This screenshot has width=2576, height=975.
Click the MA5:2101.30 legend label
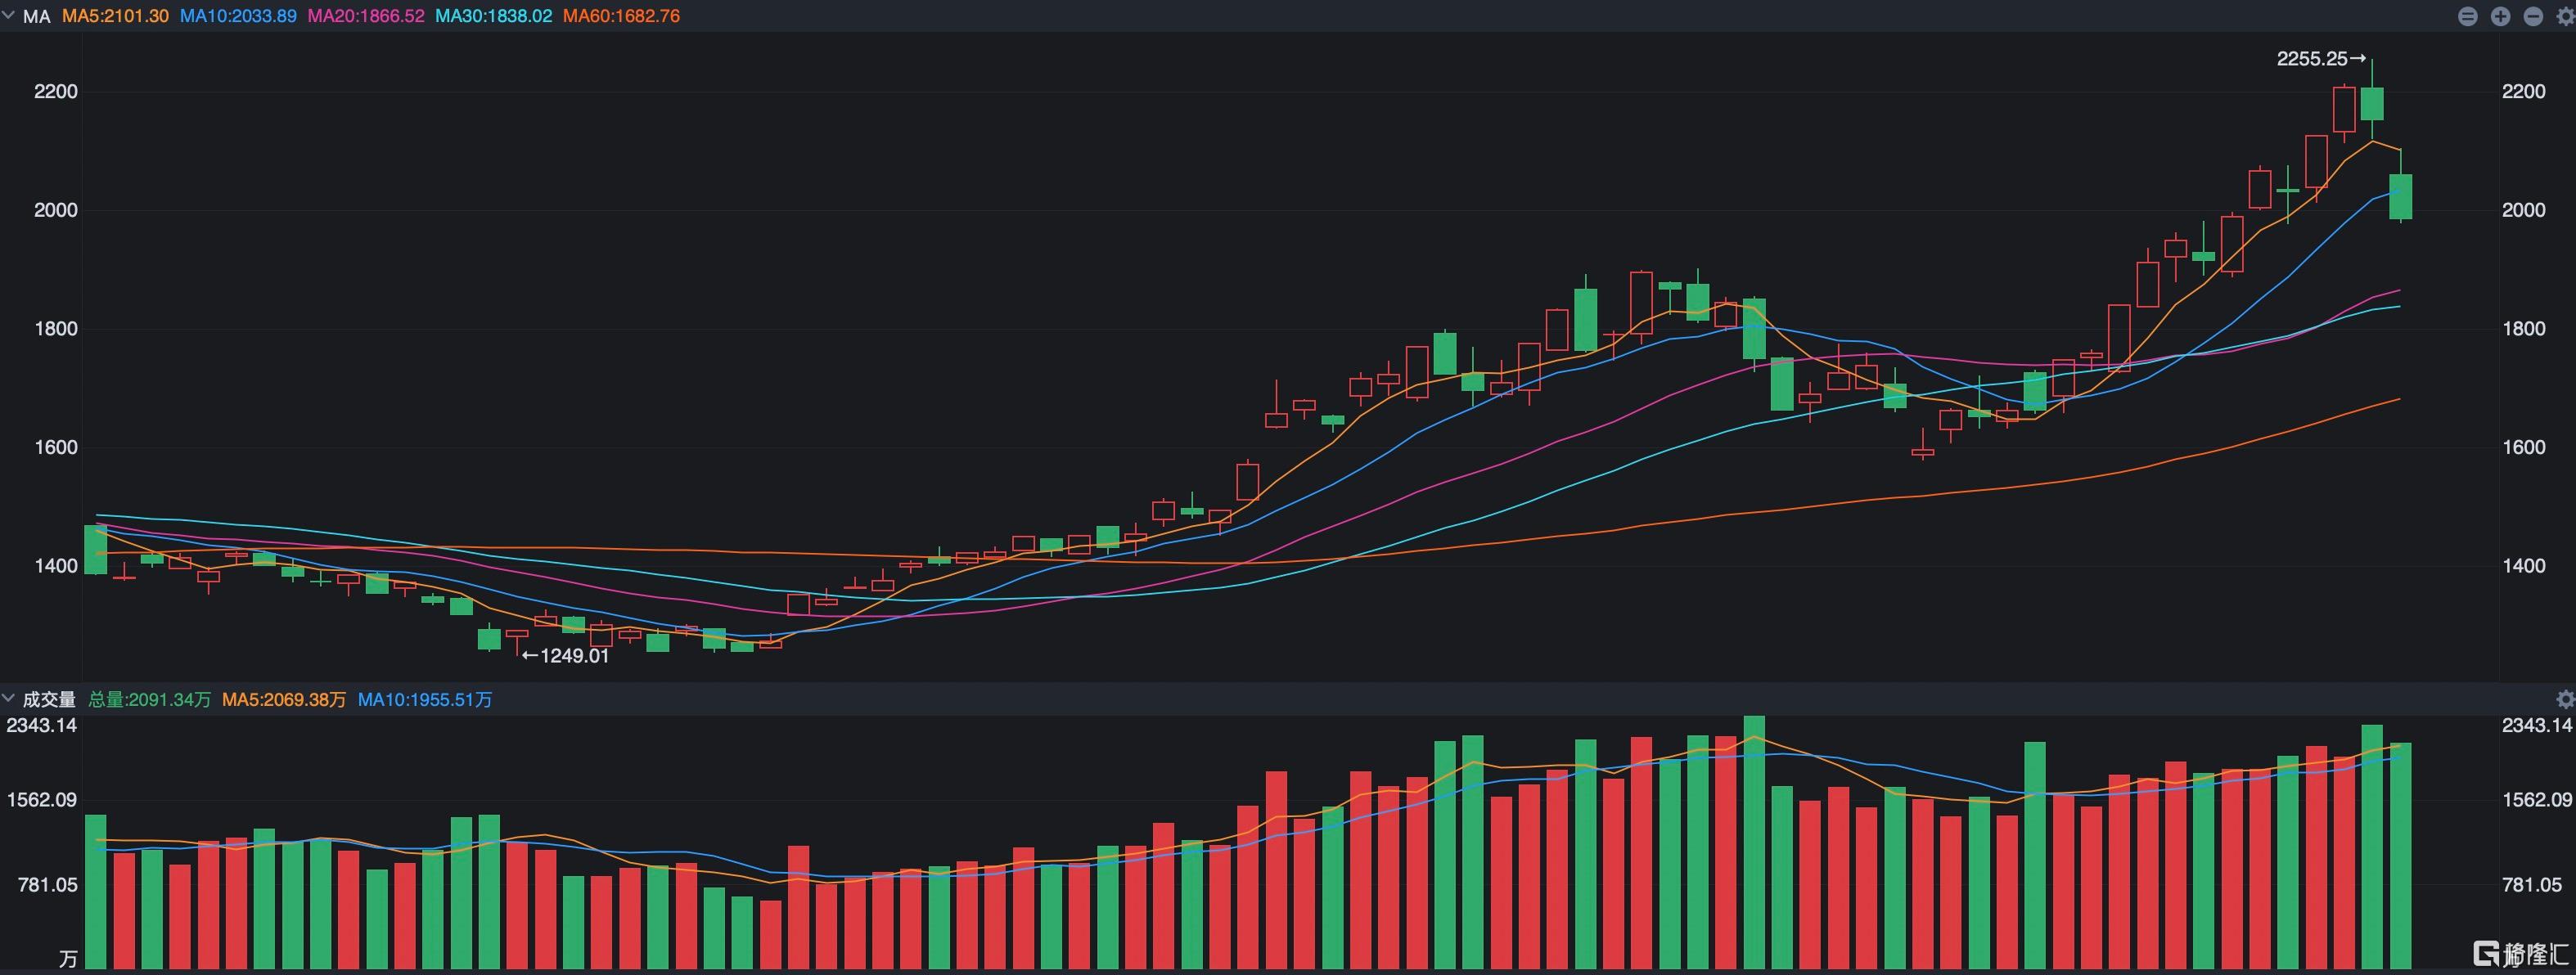pyautogui.click(x=115, y=16)
